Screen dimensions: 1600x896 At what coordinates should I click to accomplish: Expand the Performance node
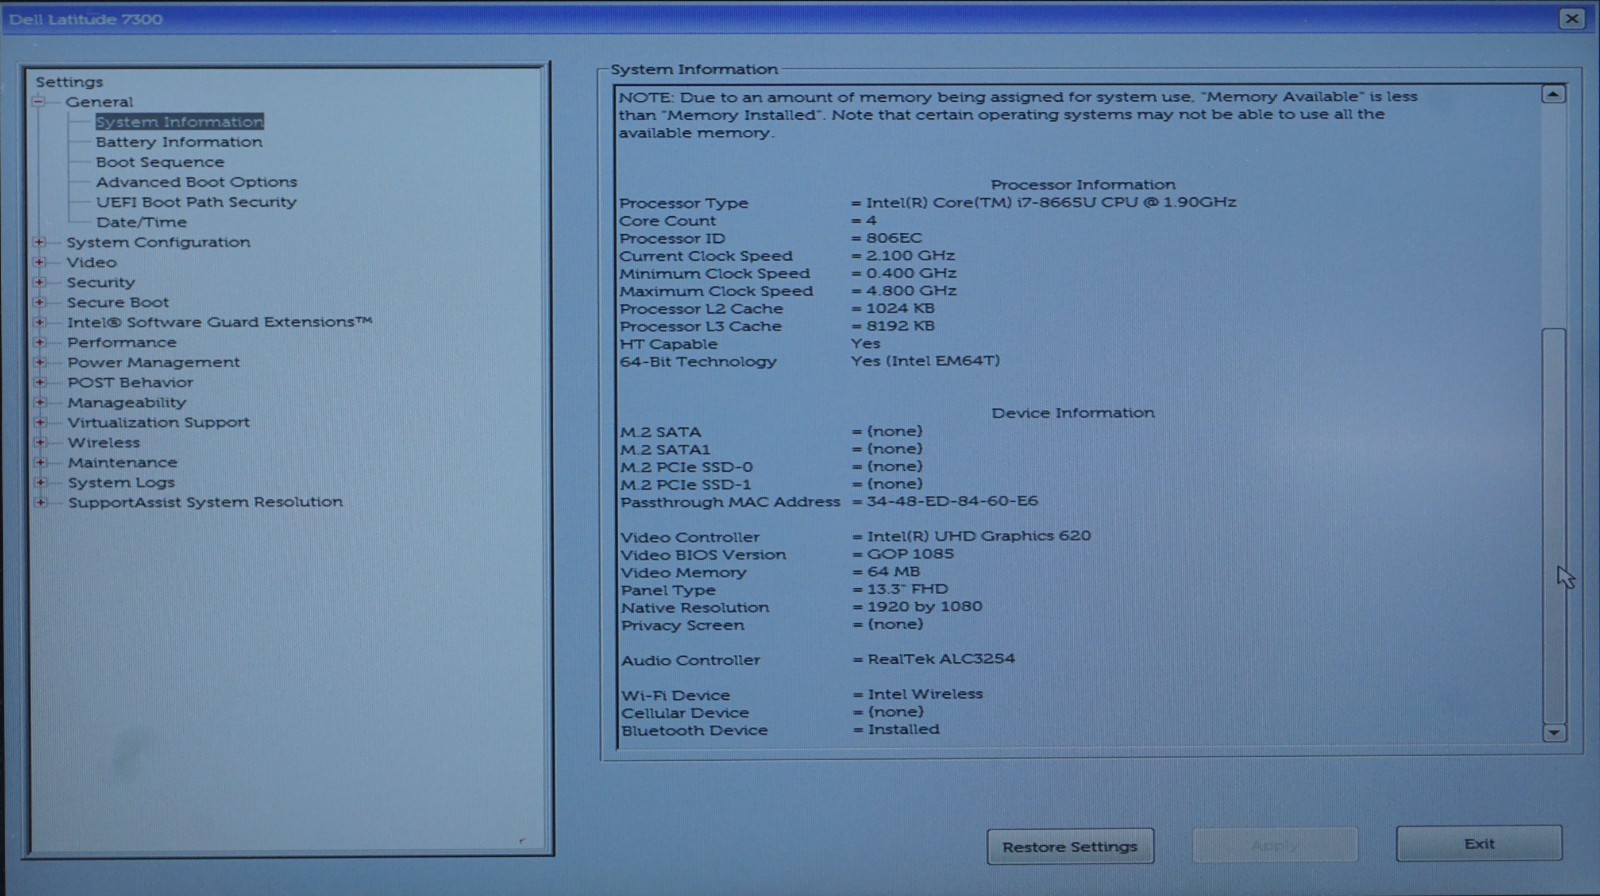[39, 342]
